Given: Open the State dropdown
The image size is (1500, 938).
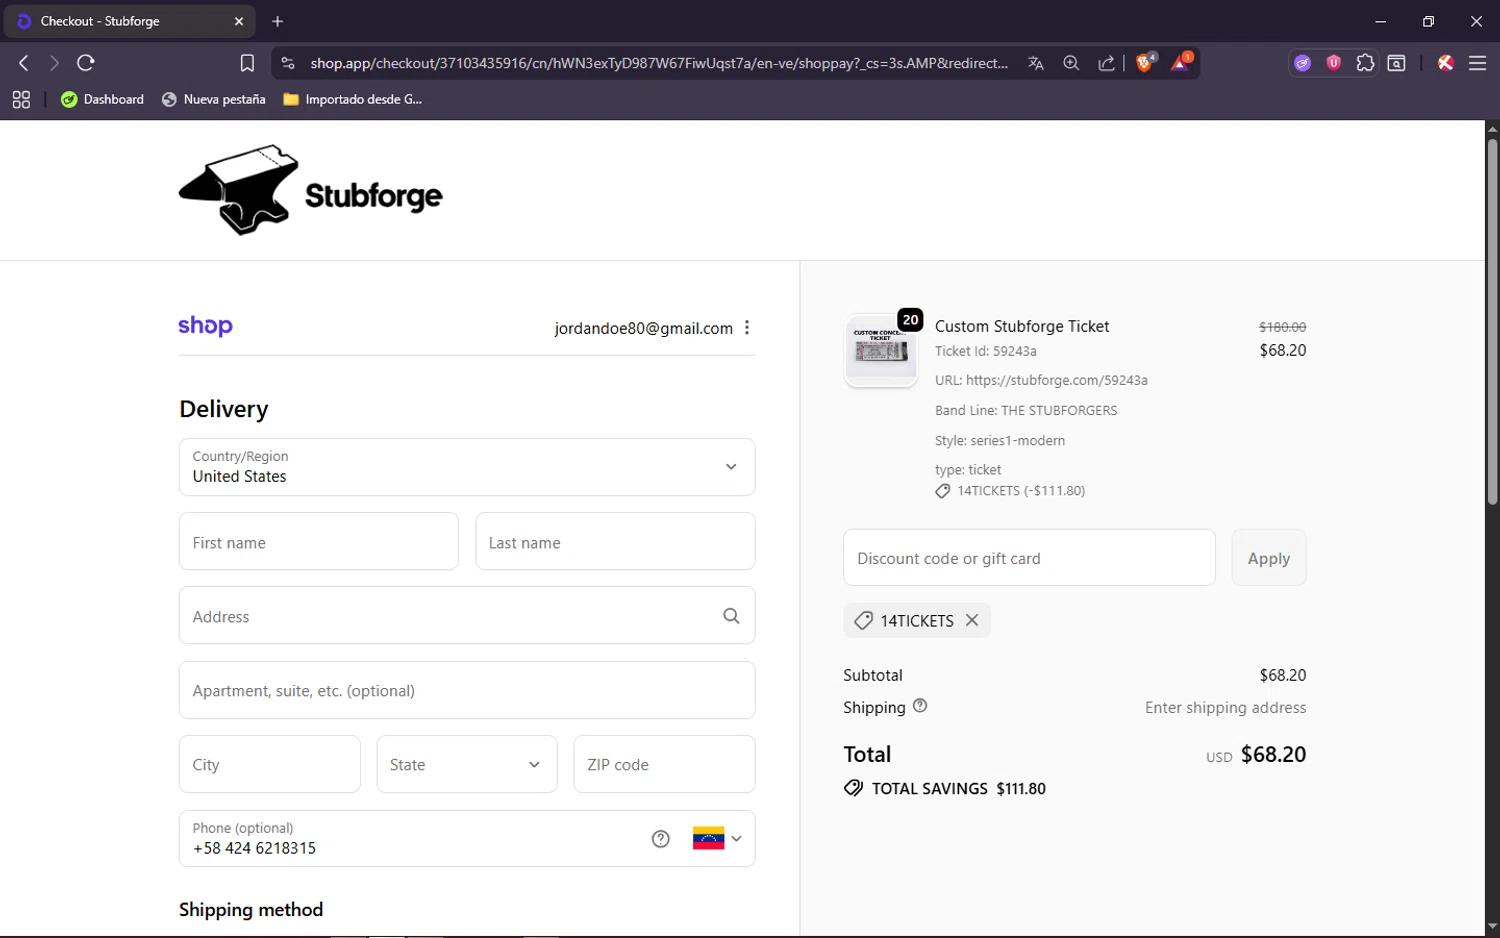Looking at the screenshot, I should tap(467, 764).
